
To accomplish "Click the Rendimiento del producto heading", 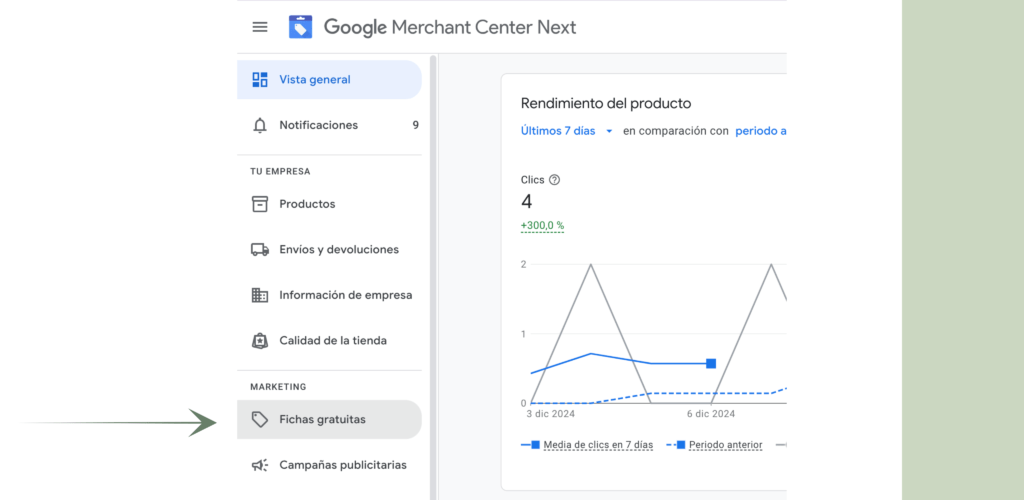I will (x=606, y=103).
